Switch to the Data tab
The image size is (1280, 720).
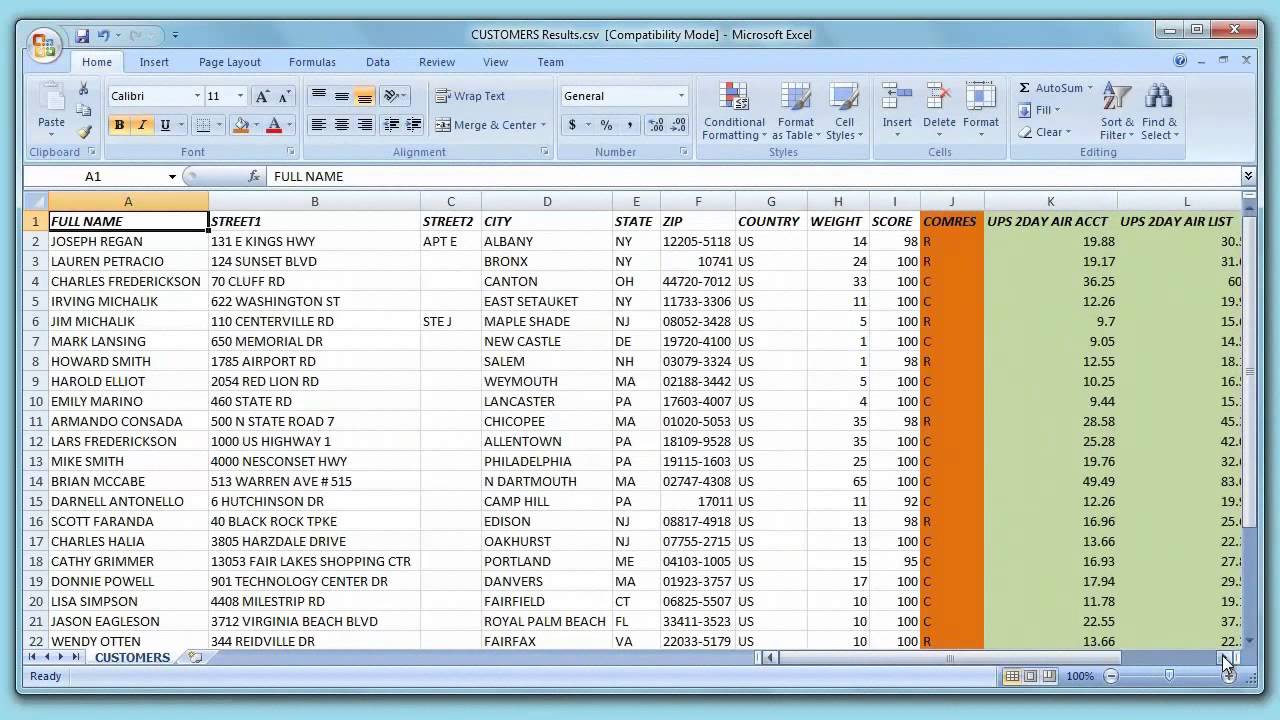point(378,62)
